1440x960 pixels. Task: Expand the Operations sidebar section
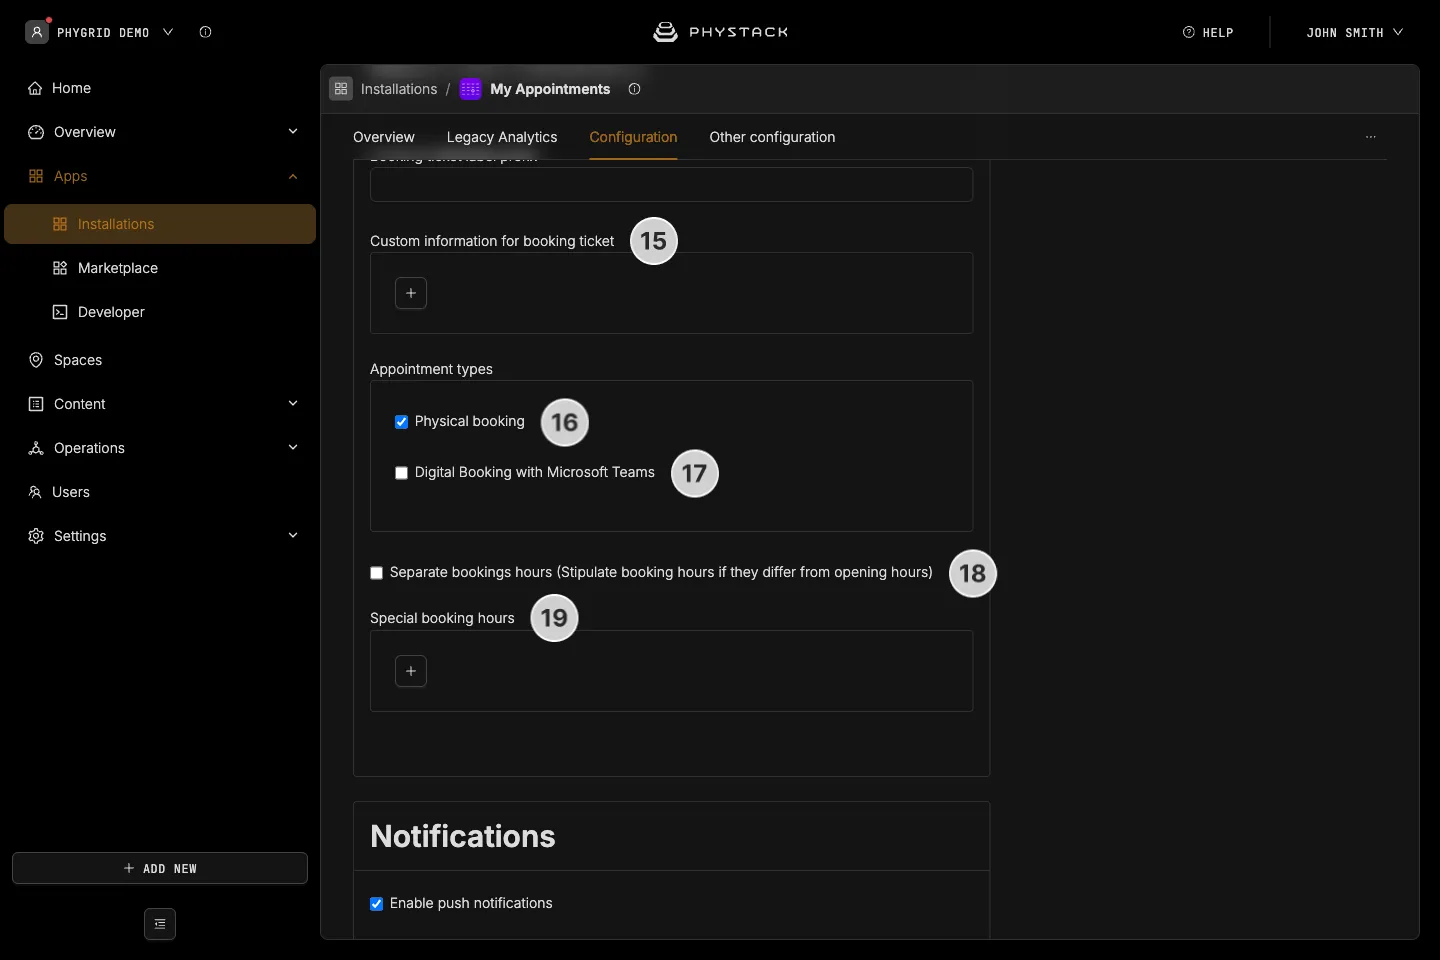pyautogui.click(x=293, y=448)
